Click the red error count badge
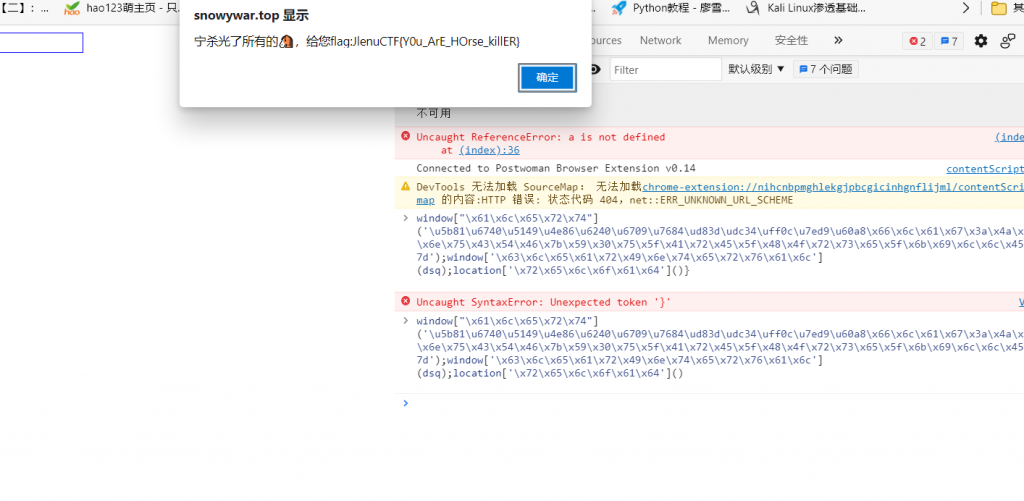Screen dimensions: 1024x501 coord(915,41)
